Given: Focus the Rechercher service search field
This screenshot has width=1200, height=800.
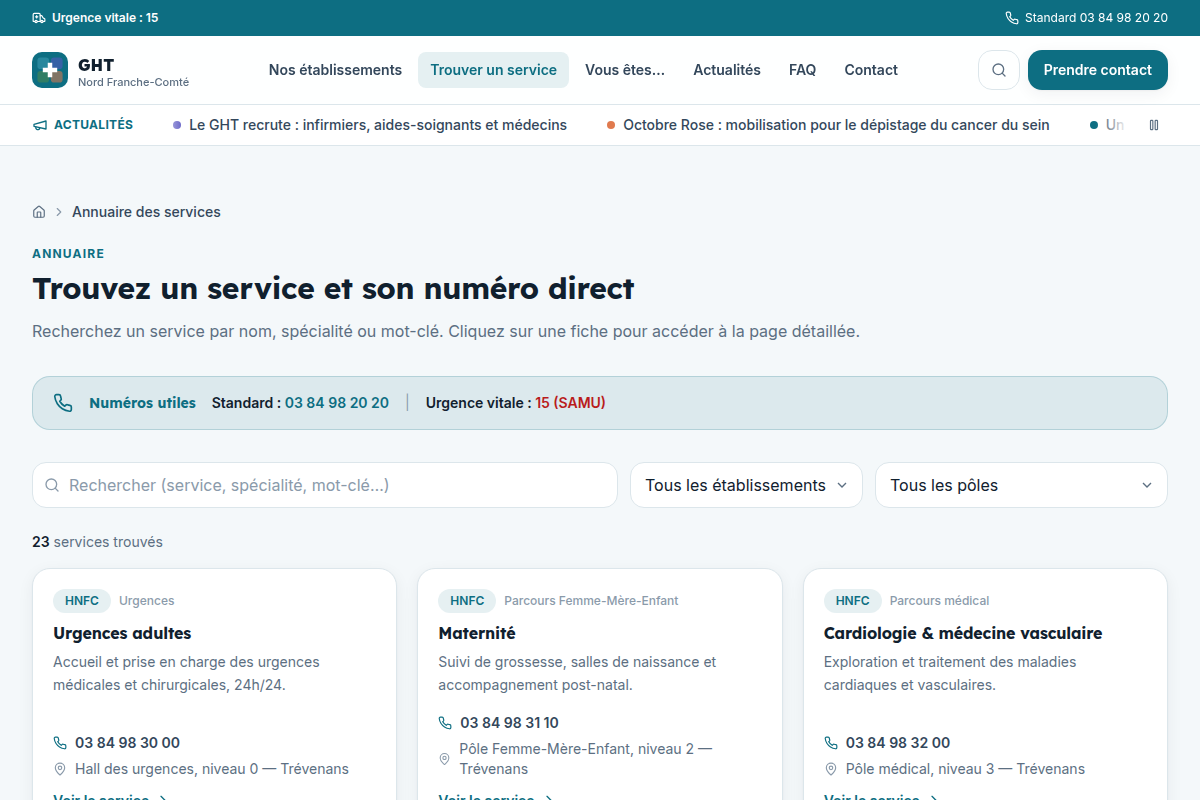Looking at the screenshot, I should [325, 485].
